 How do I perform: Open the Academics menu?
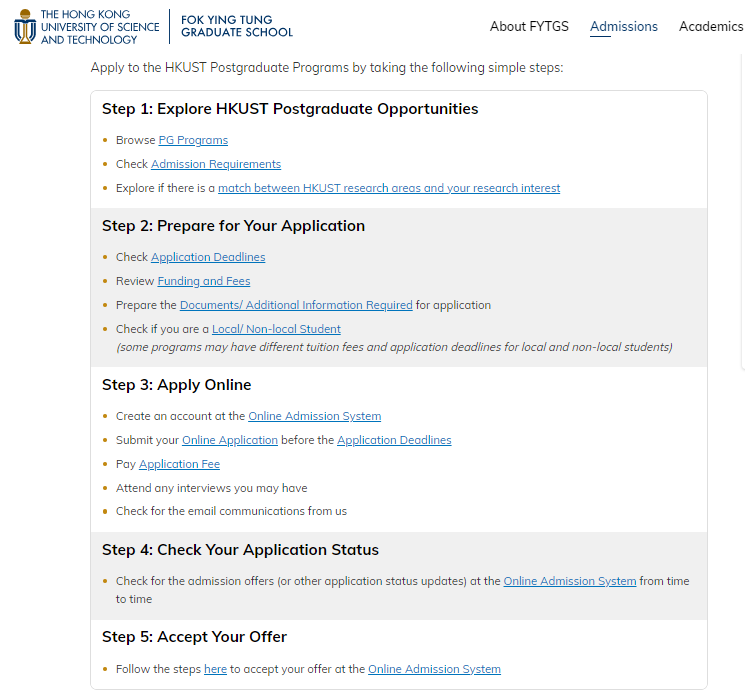point(711,26)
